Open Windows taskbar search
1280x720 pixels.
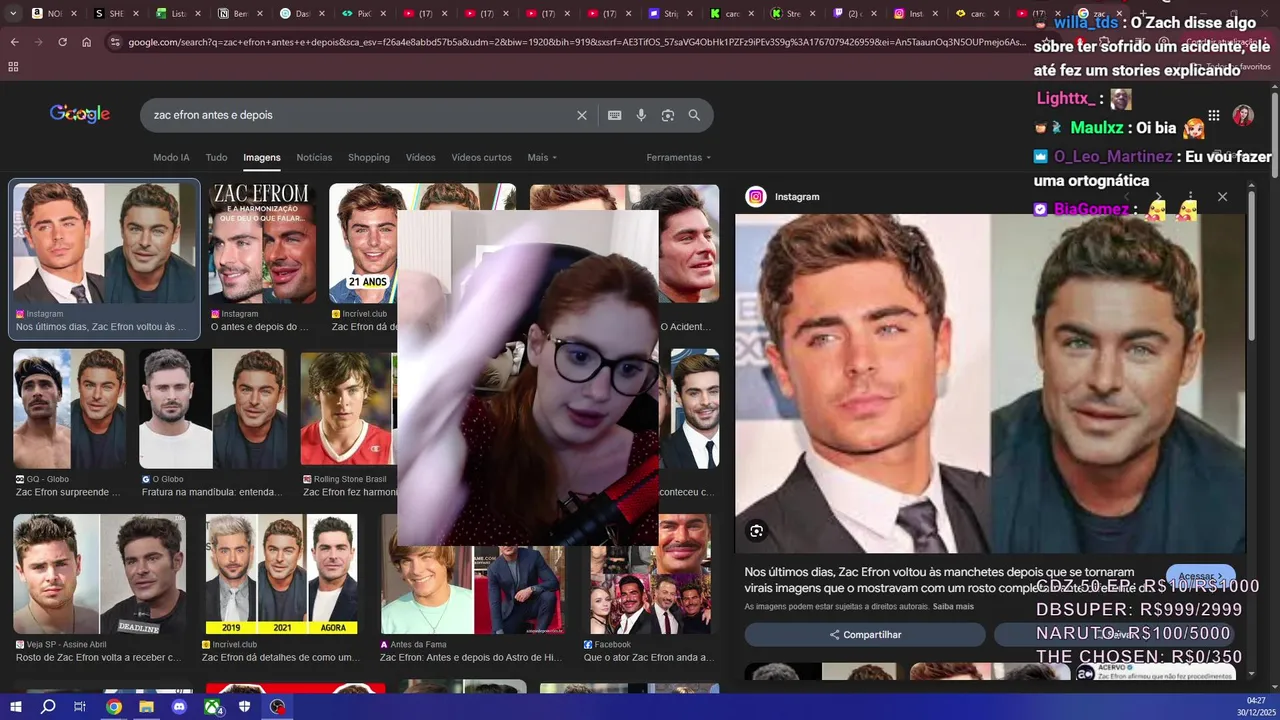[x=48, y=707]
